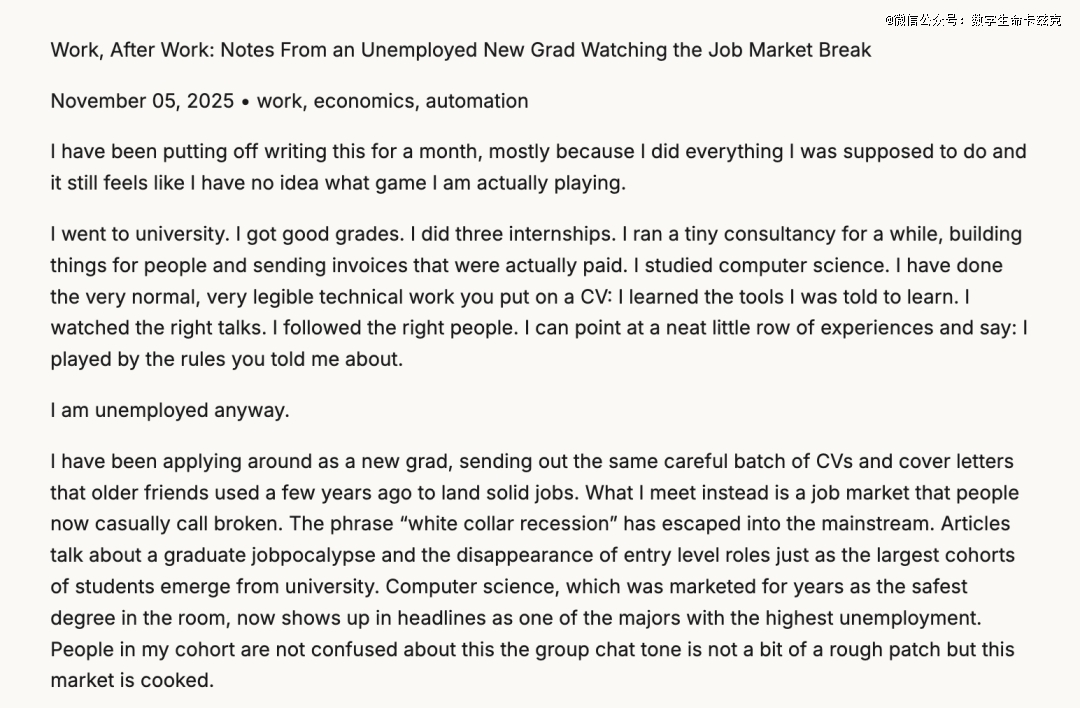Click the date November 05, 2025

click(x=142, y=101)
